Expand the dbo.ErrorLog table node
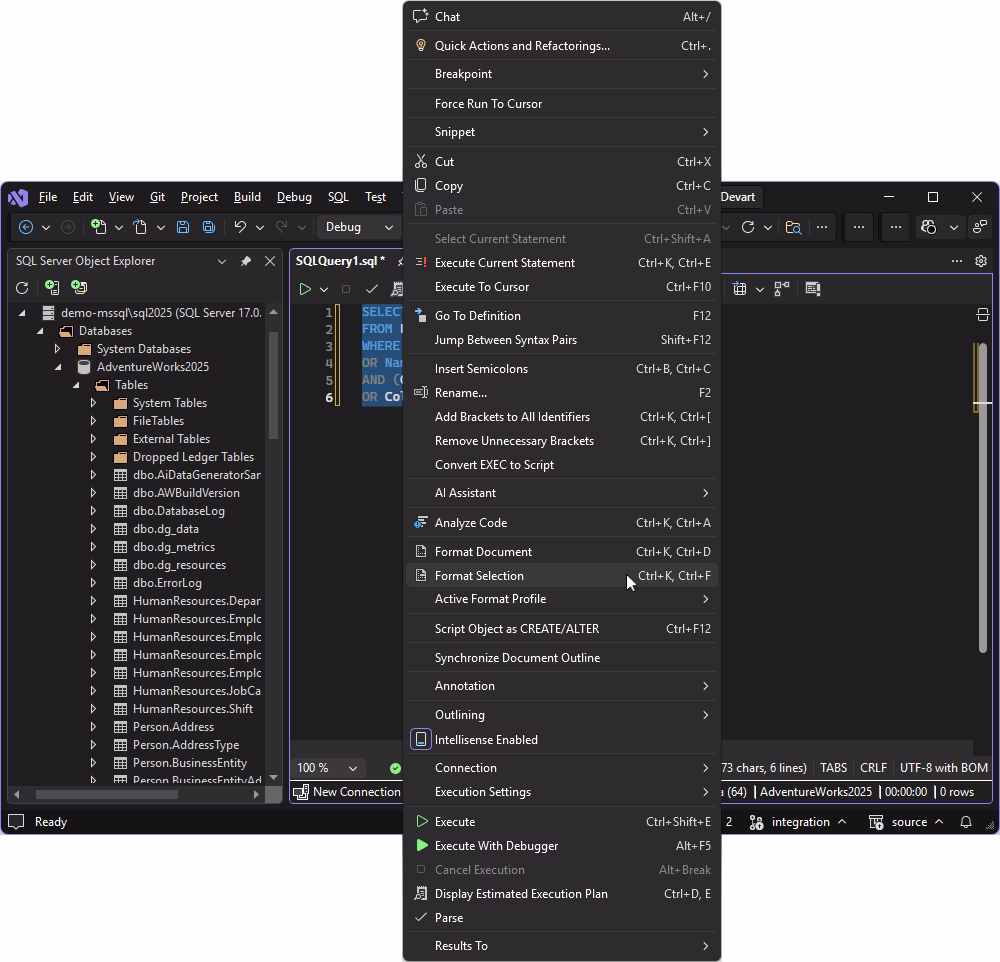 tap(94, 582)
